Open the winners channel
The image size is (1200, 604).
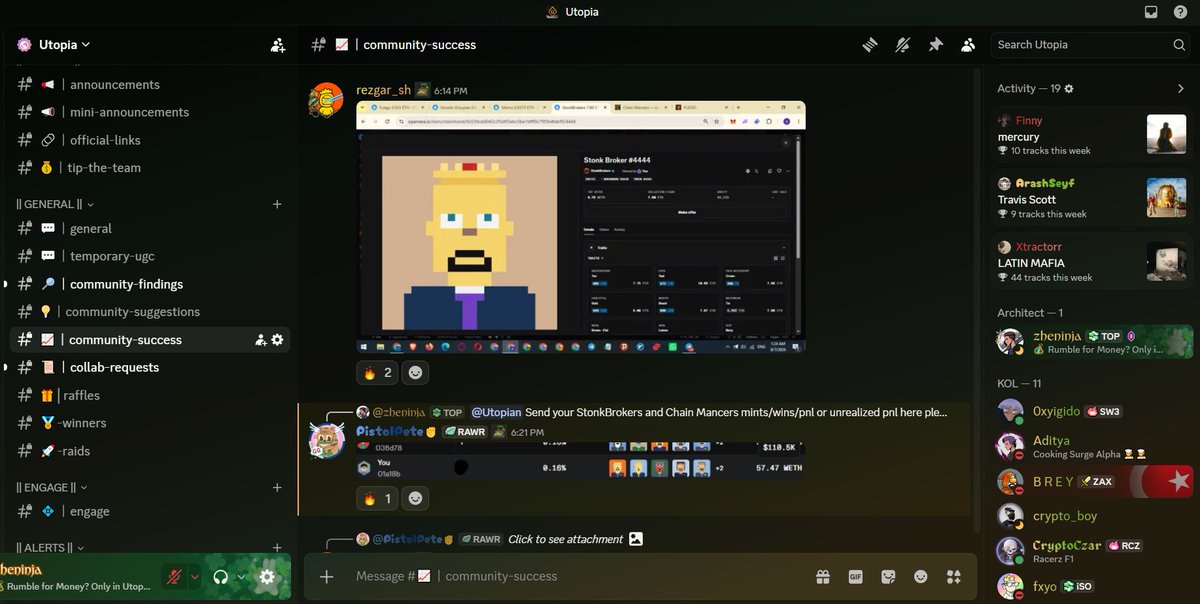[150, 423]
